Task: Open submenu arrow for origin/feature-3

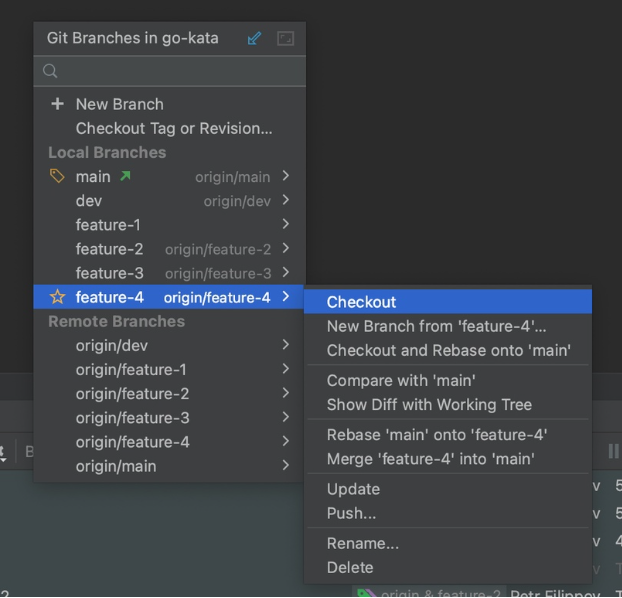Action: pyautogui.click(x=286, y=418)
